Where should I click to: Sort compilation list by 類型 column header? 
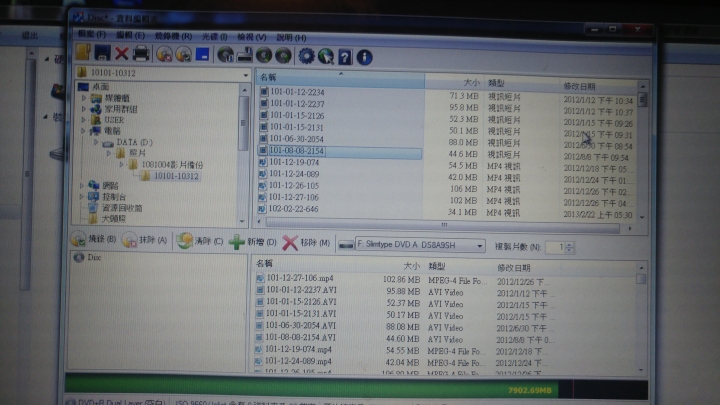coord(436,266)
